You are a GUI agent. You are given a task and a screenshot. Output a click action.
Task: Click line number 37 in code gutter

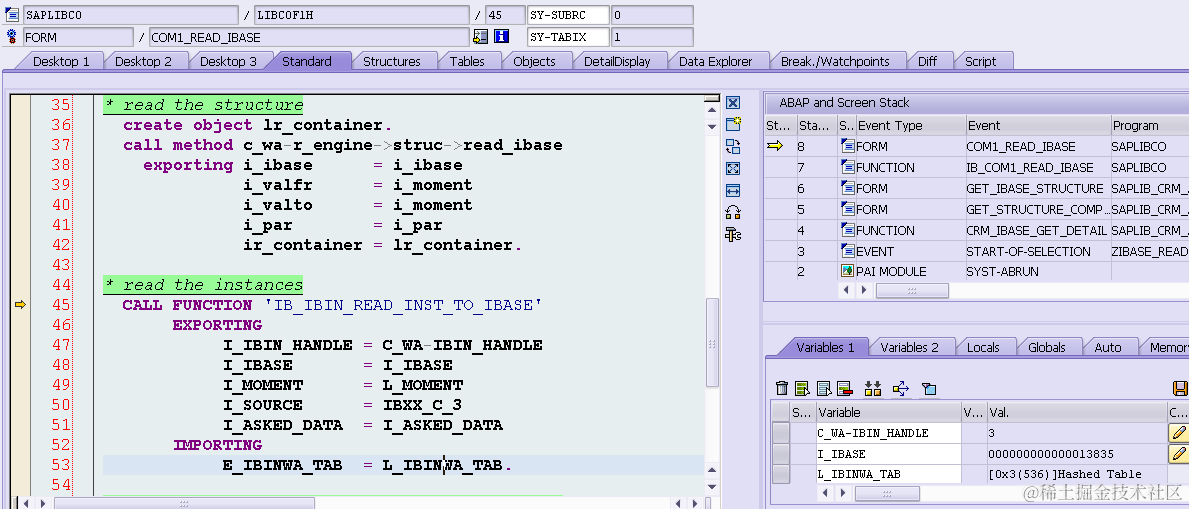click(61, 144)
